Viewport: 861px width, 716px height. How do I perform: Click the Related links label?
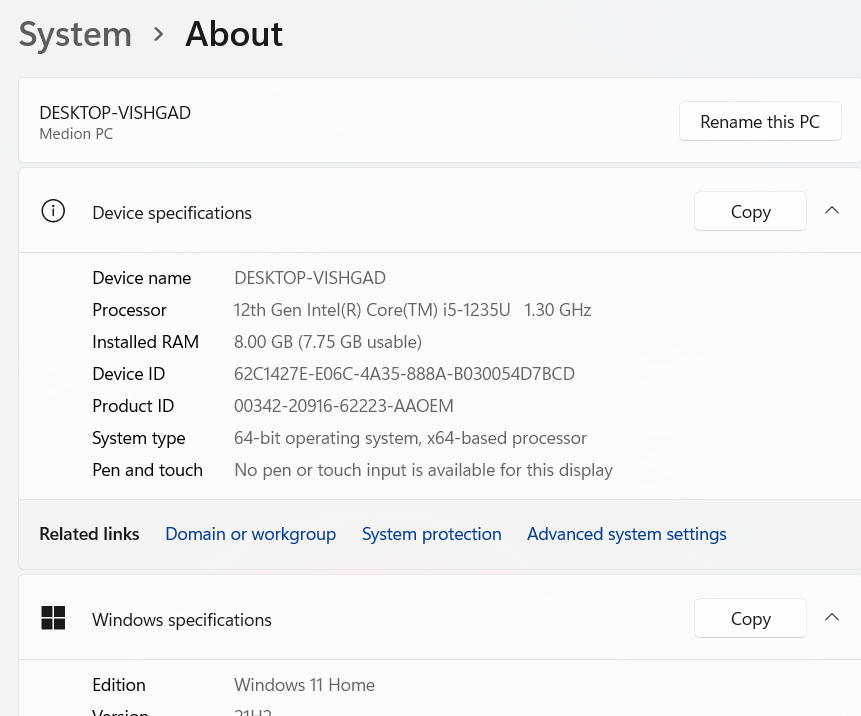[89, 534]
